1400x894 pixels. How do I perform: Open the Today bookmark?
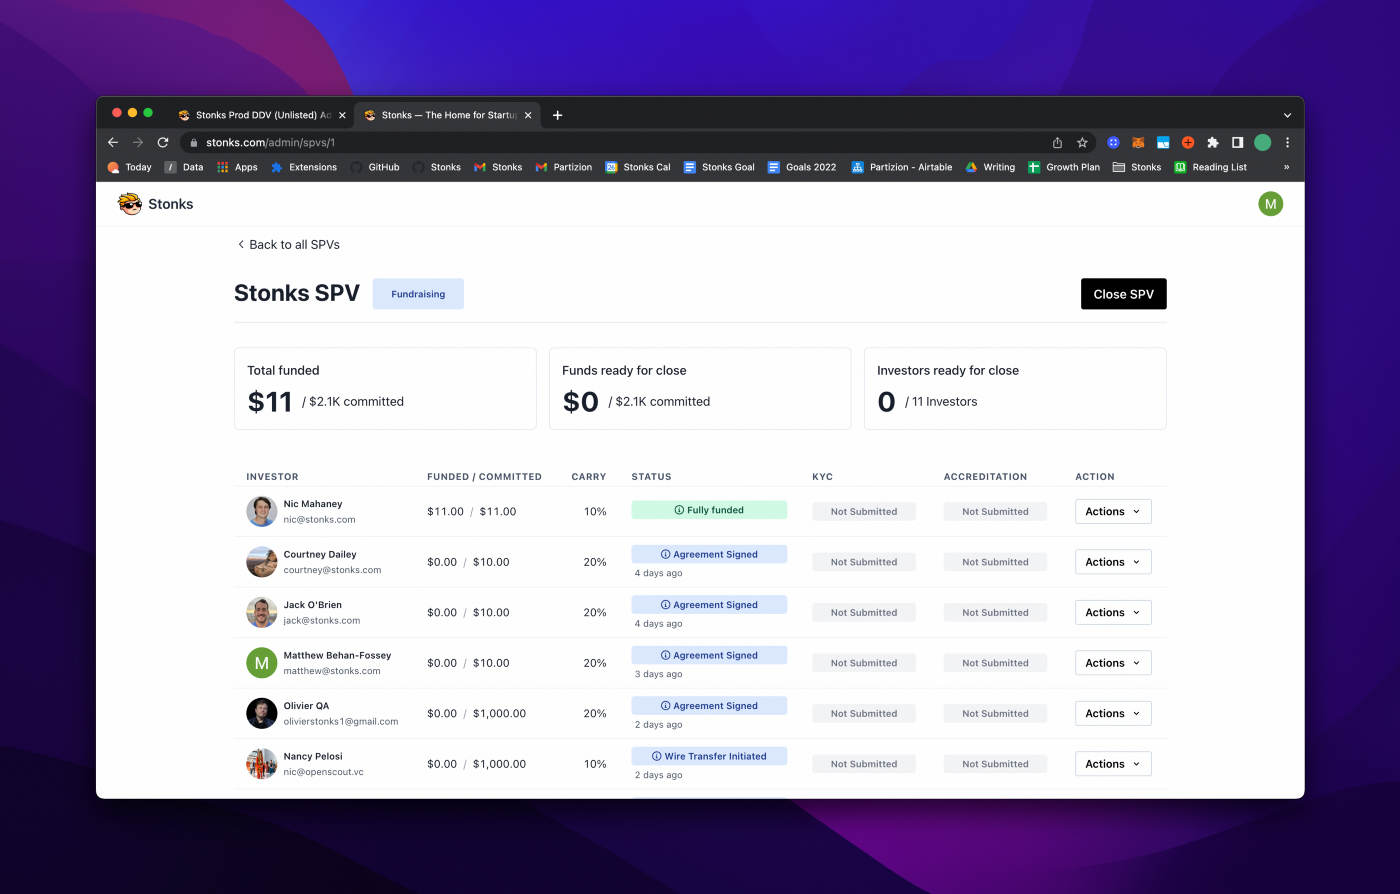click(129, 167)
